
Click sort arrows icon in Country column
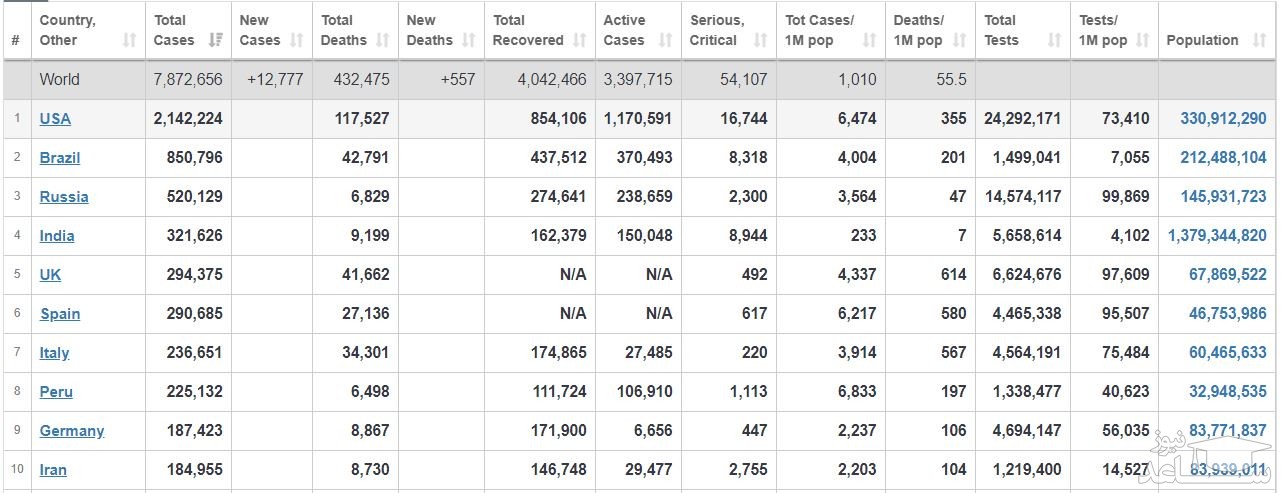[x=129, y=41]
